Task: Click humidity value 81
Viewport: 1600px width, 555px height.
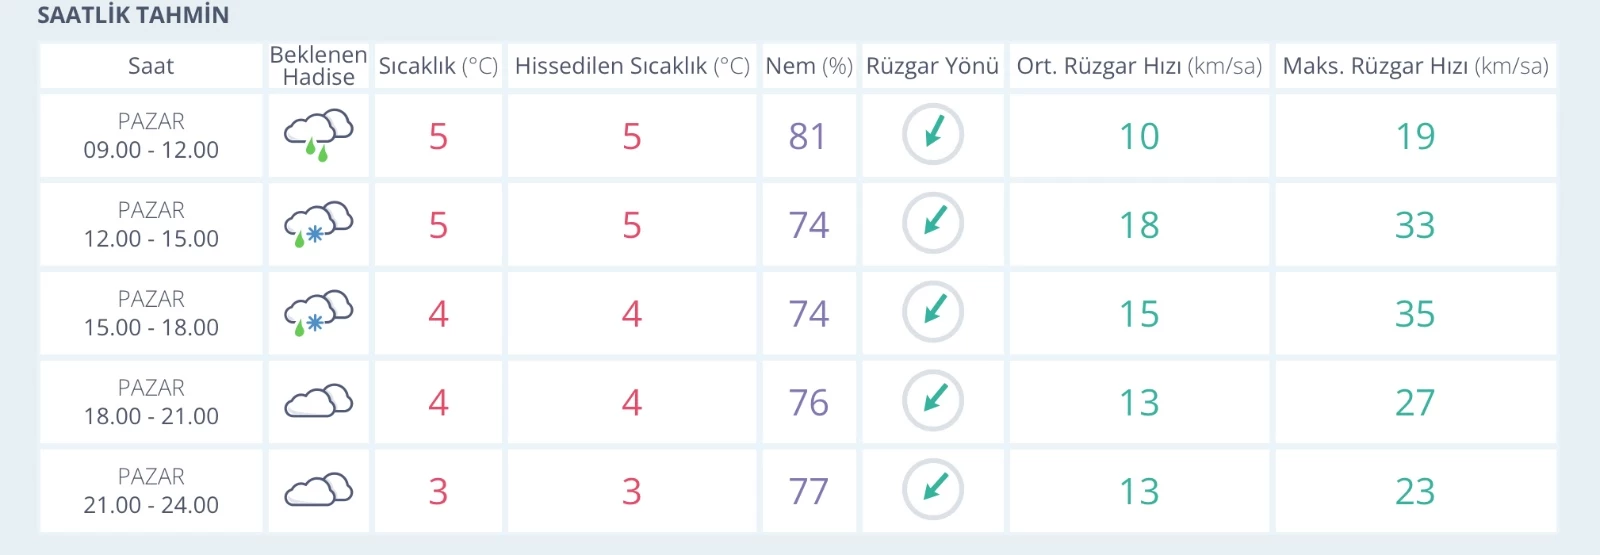Action: [808, 136]
